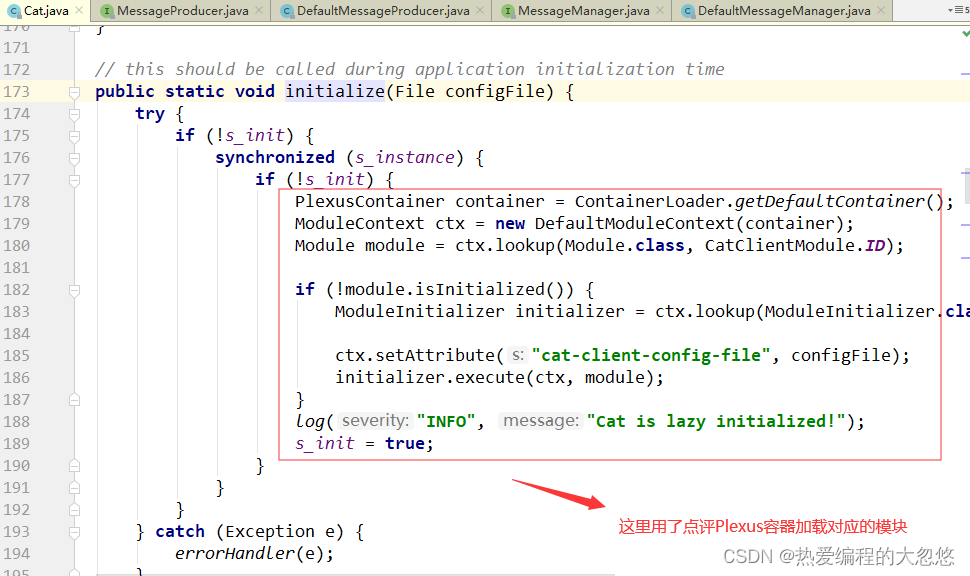The image size is (970, 576).
Task: Fold the if block at line 175
Action: [74, 136]
